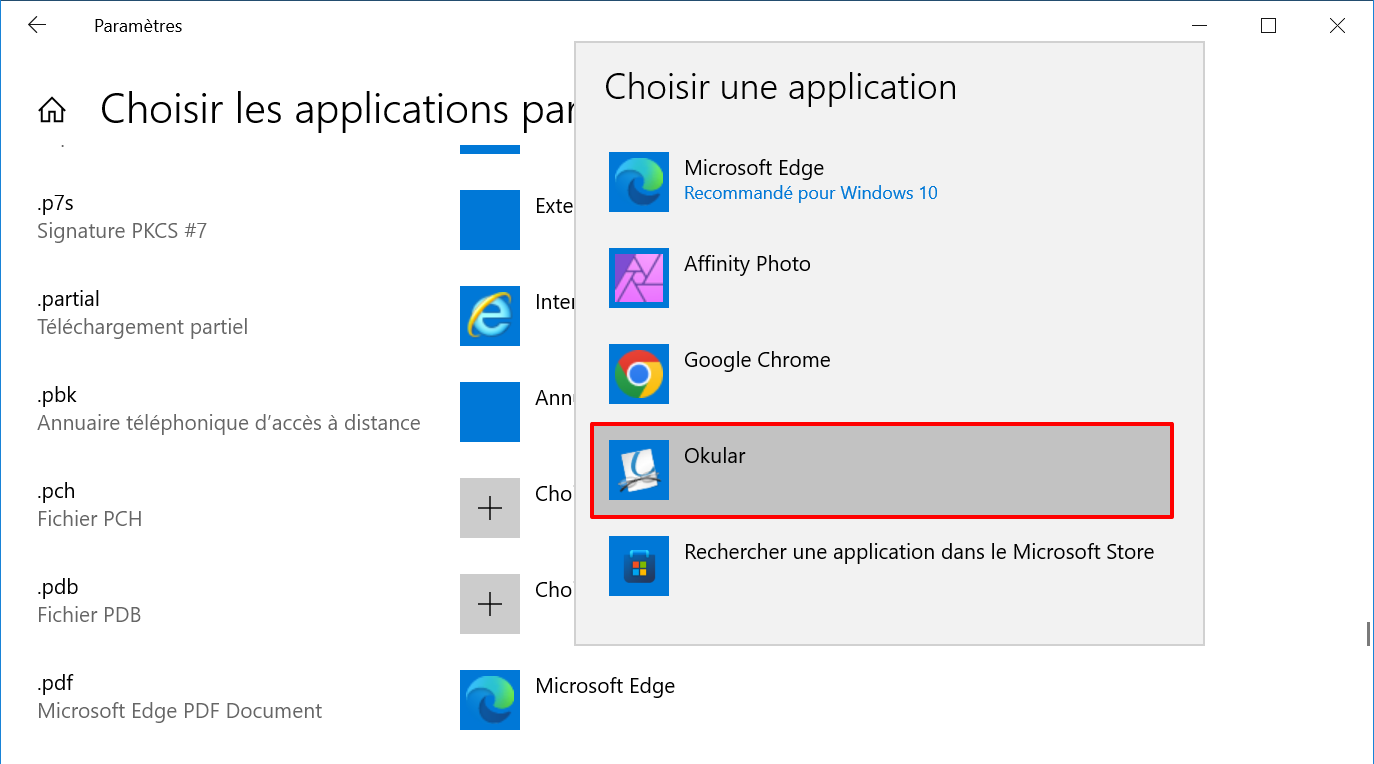
Task: Choose the Affinity Photo icon
Action: pos(639,278)
